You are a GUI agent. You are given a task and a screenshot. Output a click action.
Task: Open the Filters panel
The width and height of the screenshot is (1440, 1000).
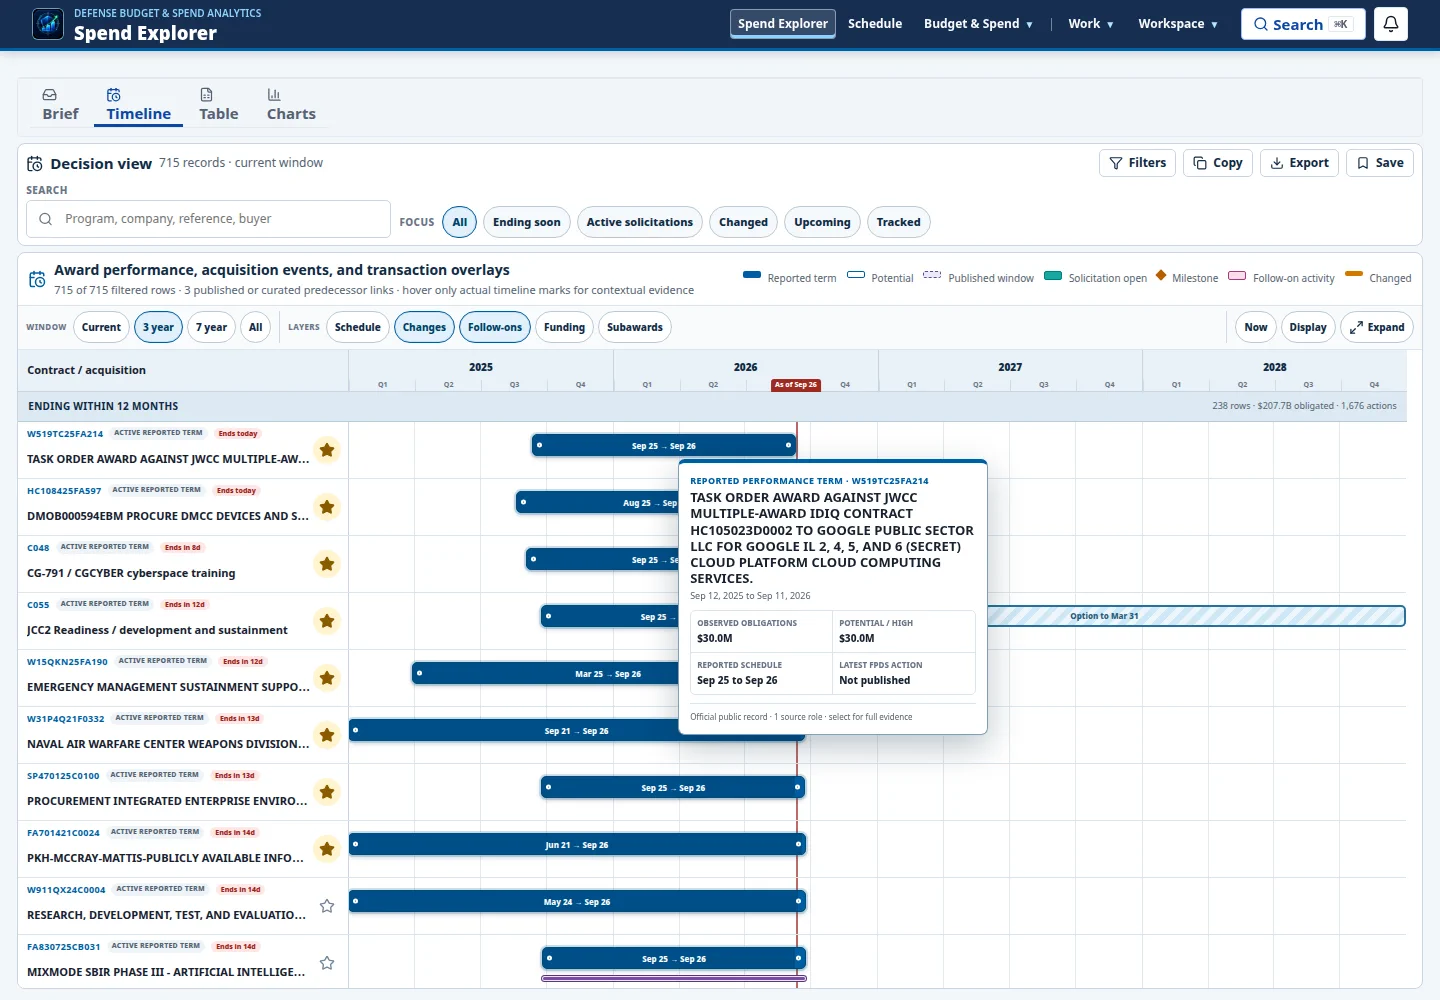tap(1138, 163)
